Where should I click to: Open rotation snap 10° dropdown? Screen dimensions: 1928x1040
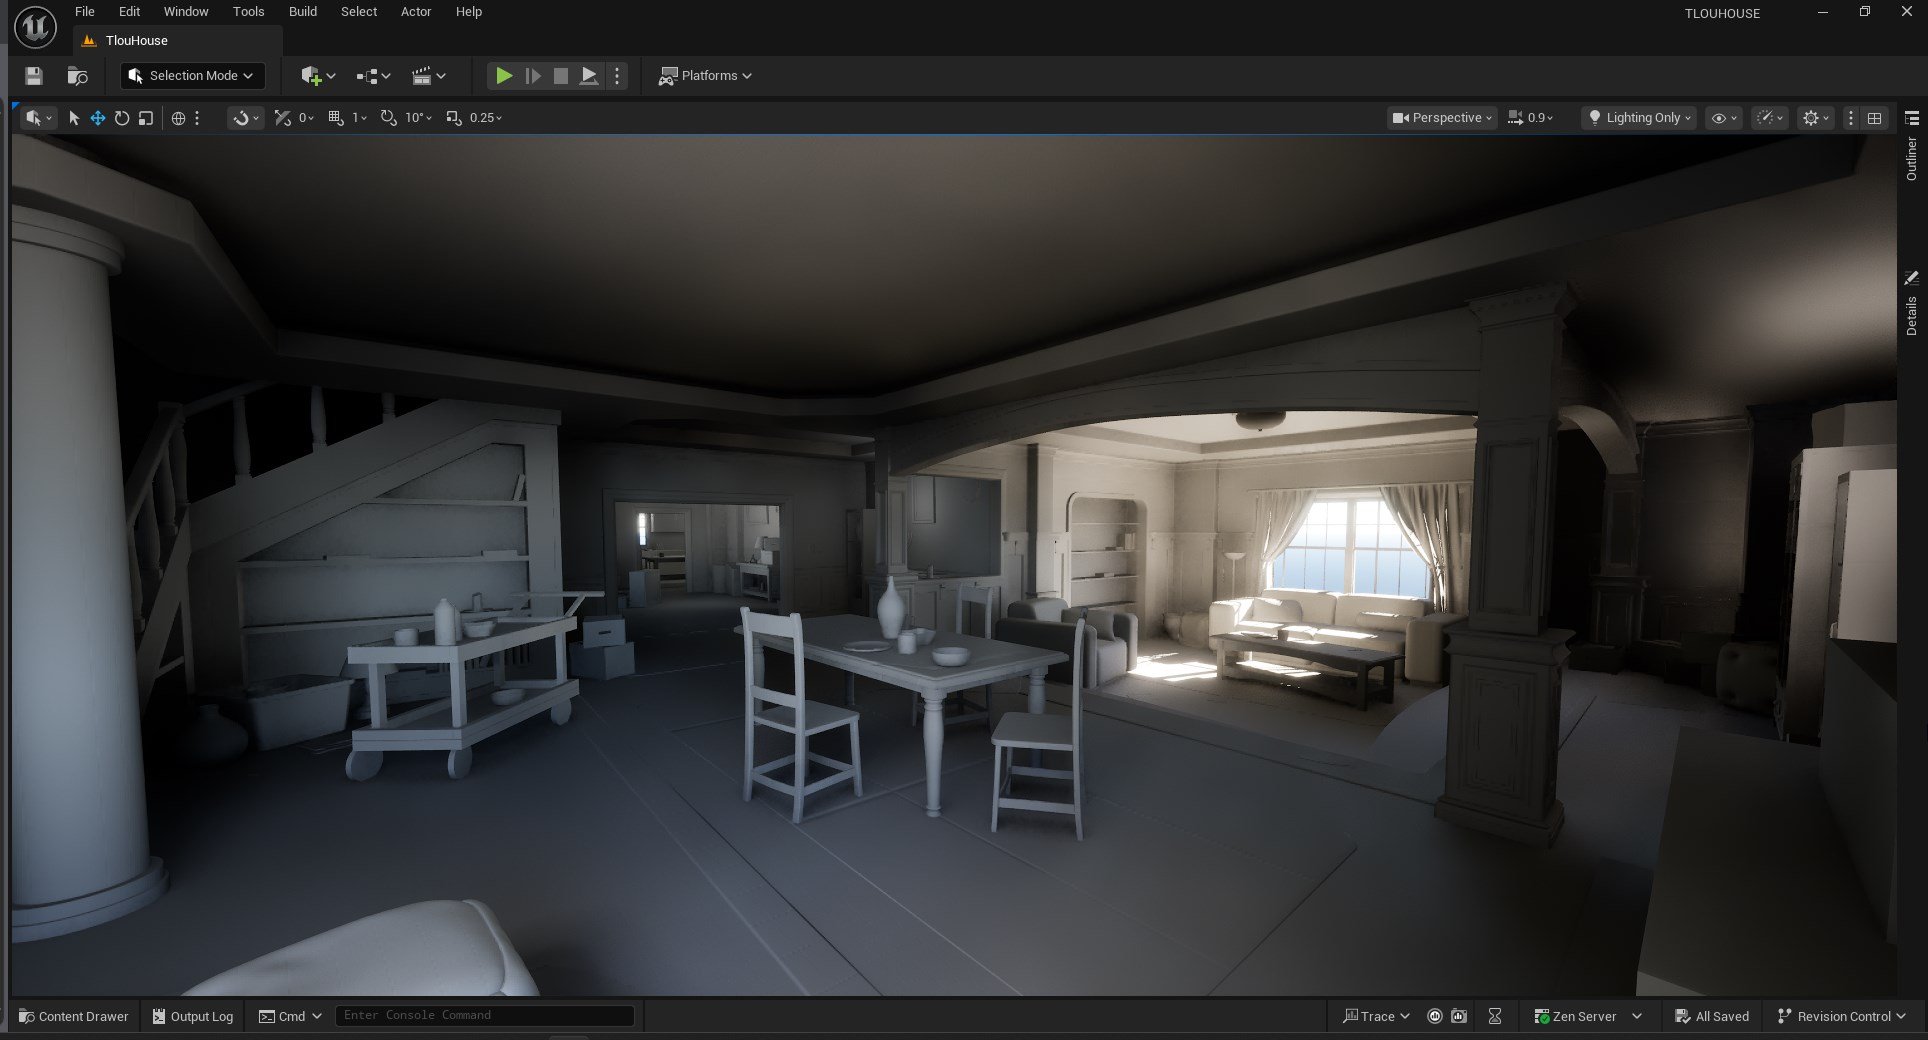tap(418, 118)
